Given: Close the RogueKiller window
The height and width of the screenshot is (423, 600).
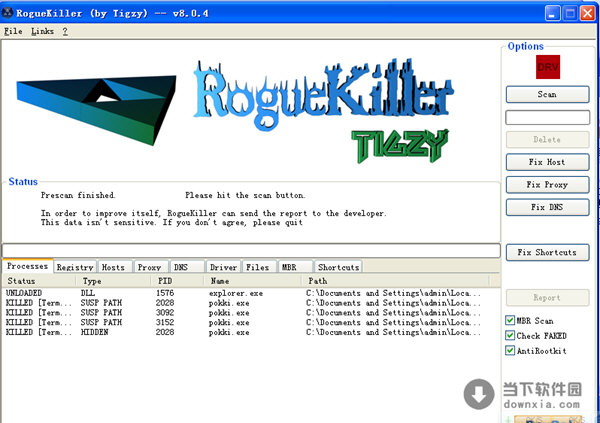Looking at the screenshot, I should tap(587, 13).
